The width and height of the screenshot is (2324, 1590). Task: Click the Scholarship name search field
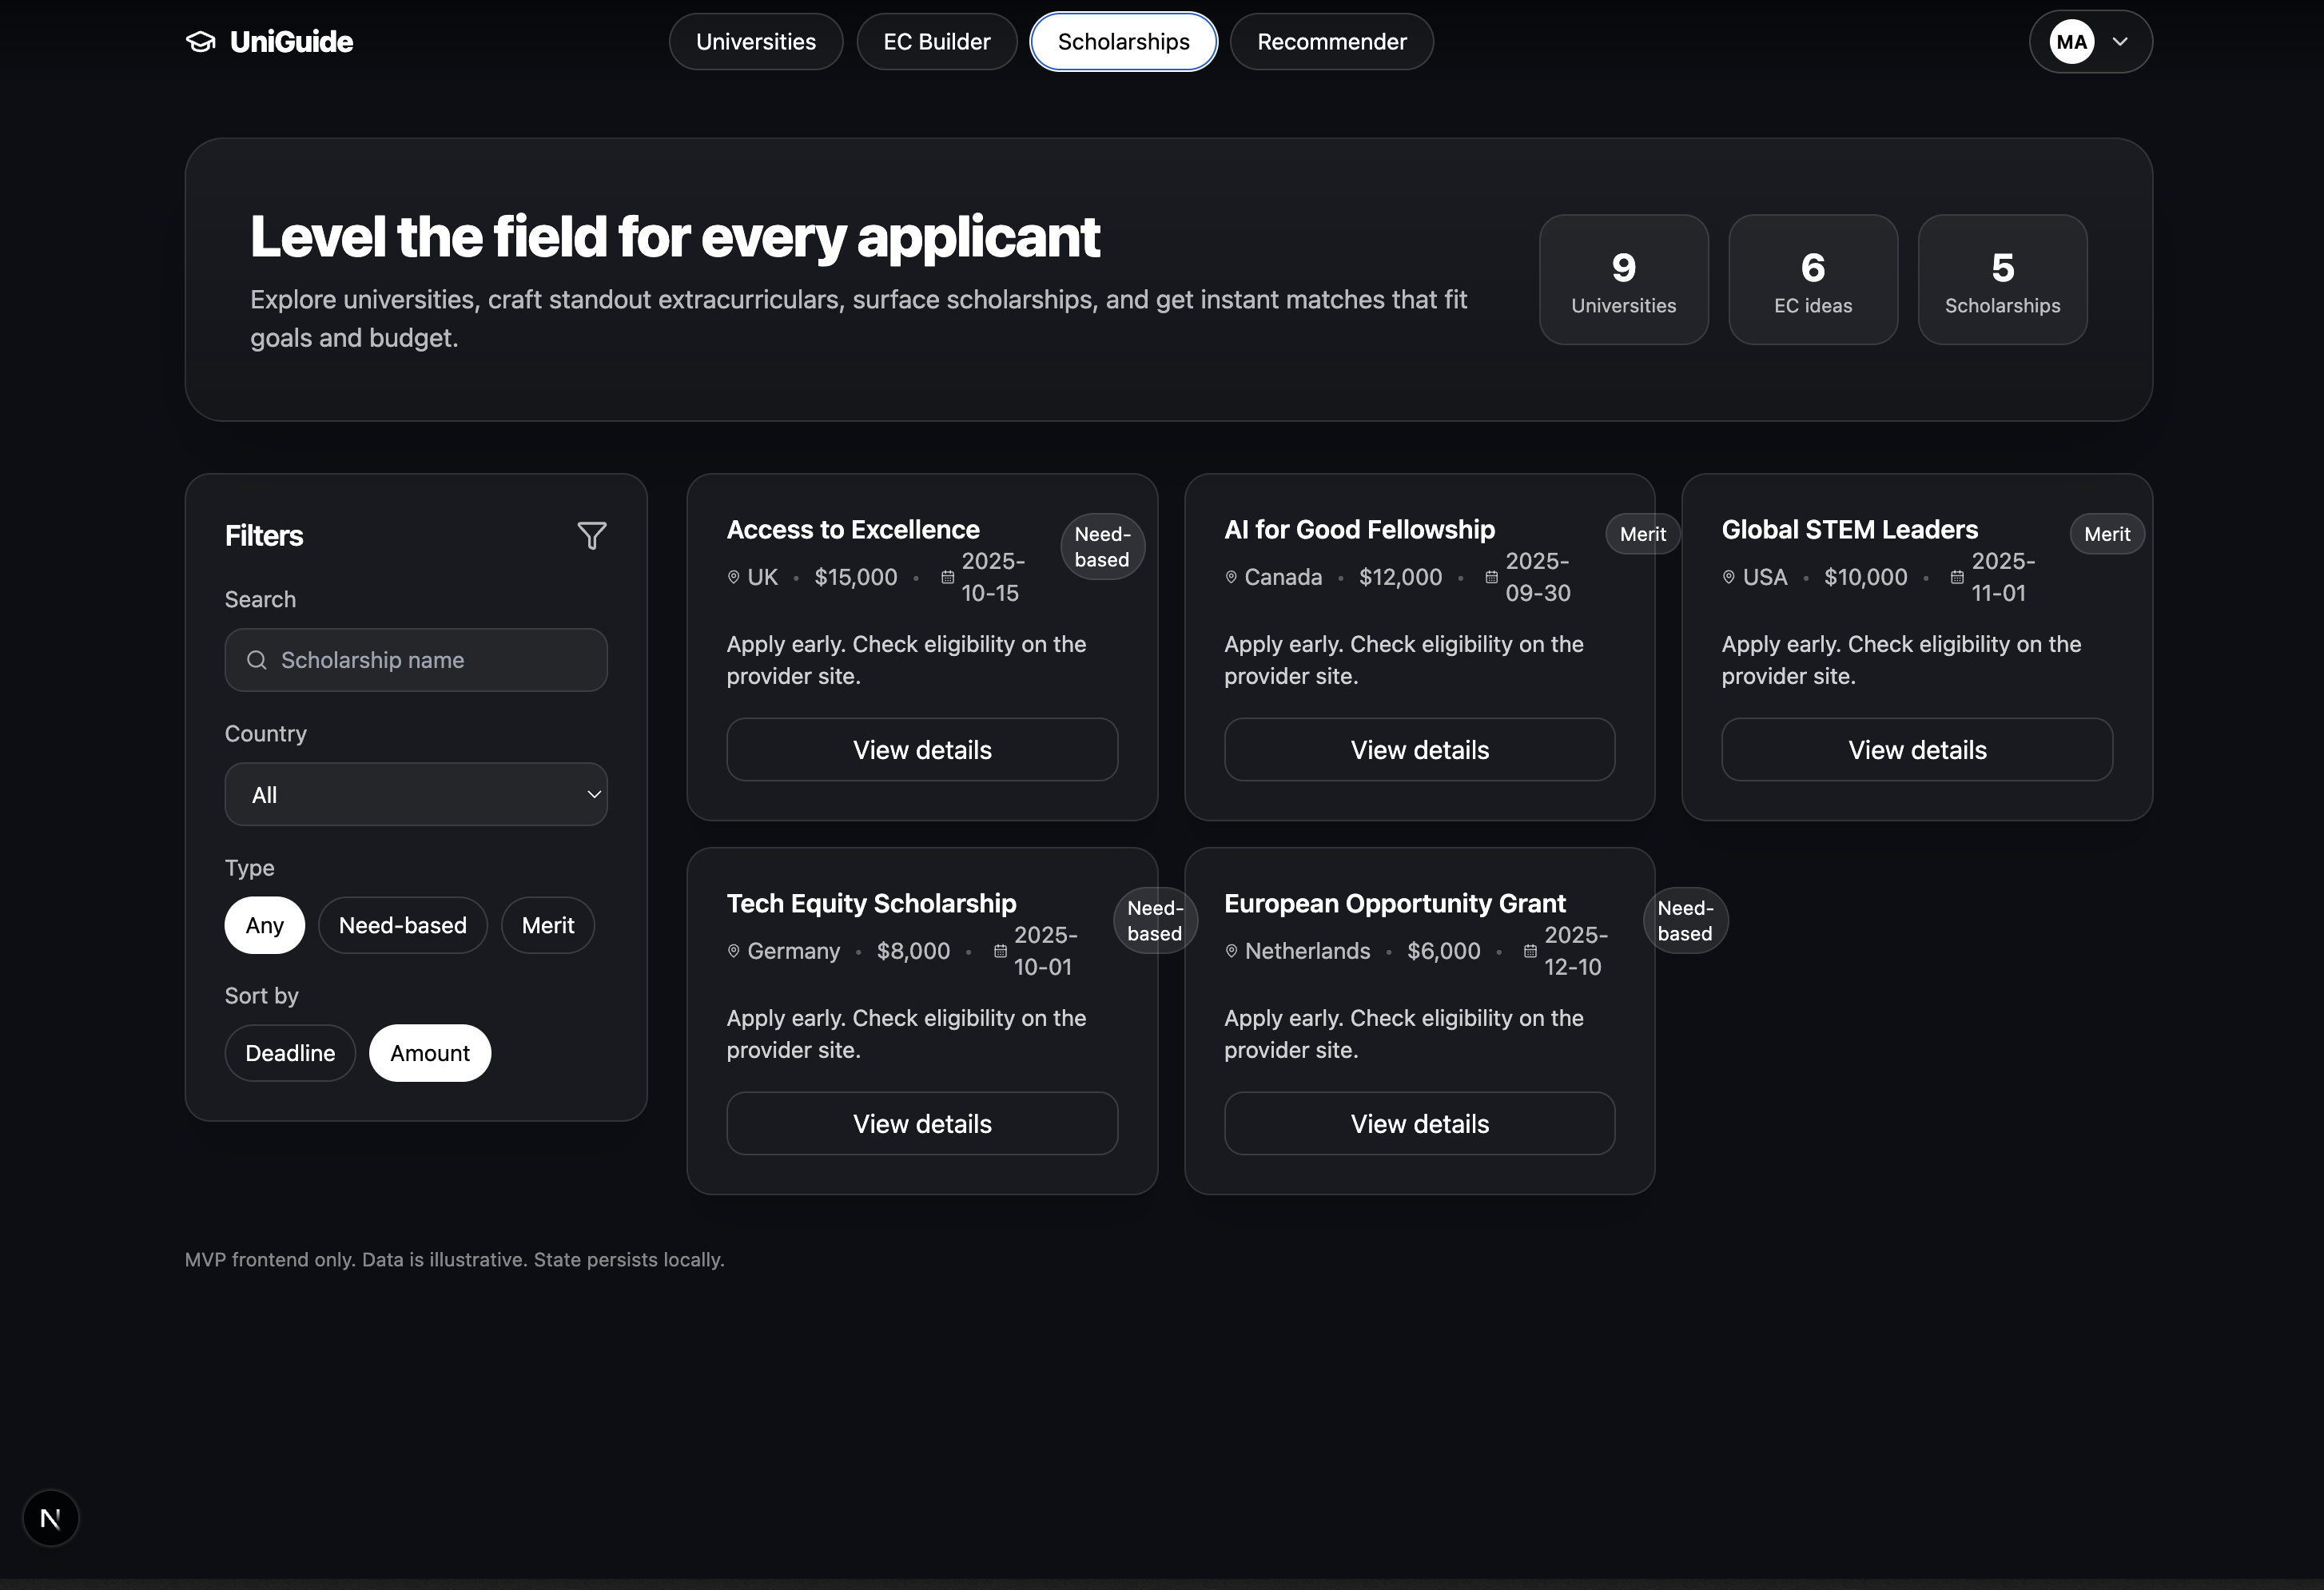(430, 660)
